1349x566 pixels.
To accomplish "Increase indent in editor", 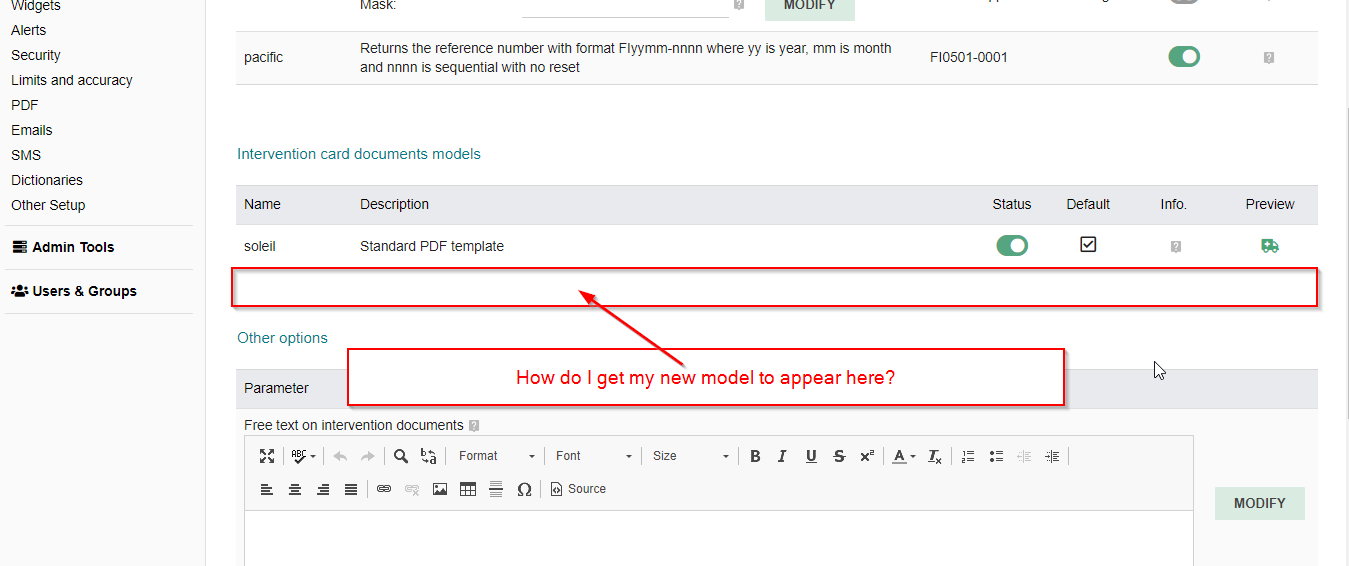I will point(1052,456).
